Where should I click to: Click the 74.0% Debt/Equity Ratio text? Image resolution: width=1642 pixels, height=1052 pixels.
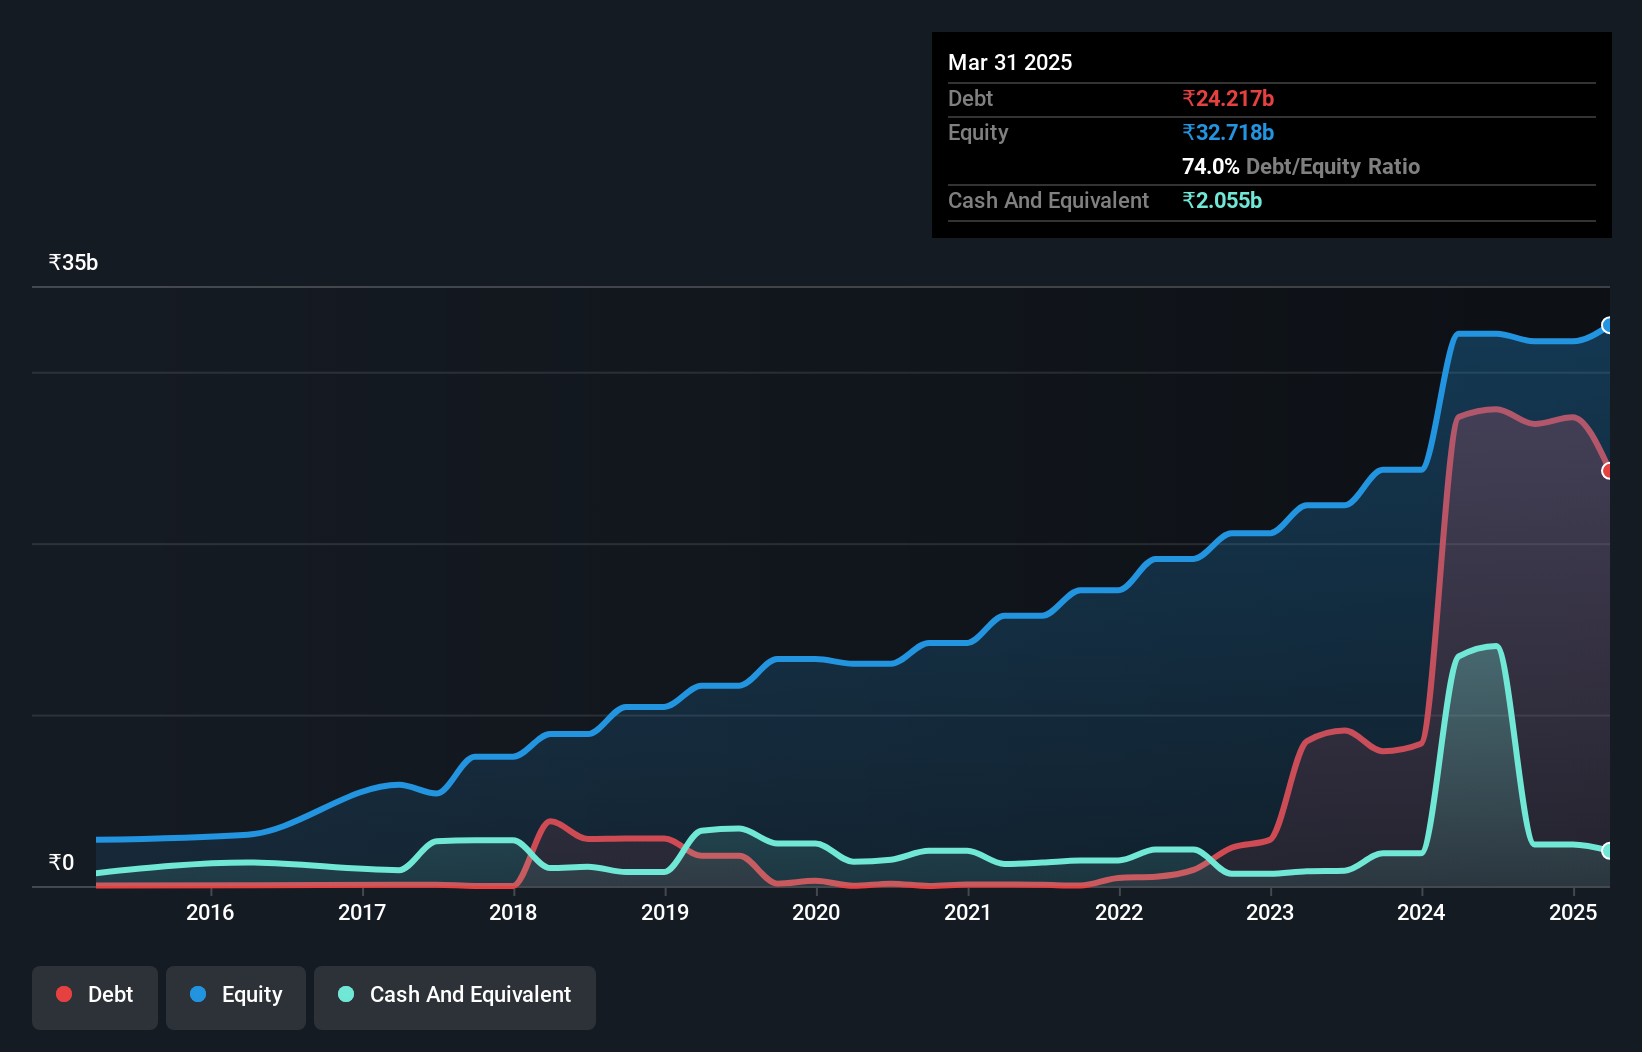pos(1301,166)
